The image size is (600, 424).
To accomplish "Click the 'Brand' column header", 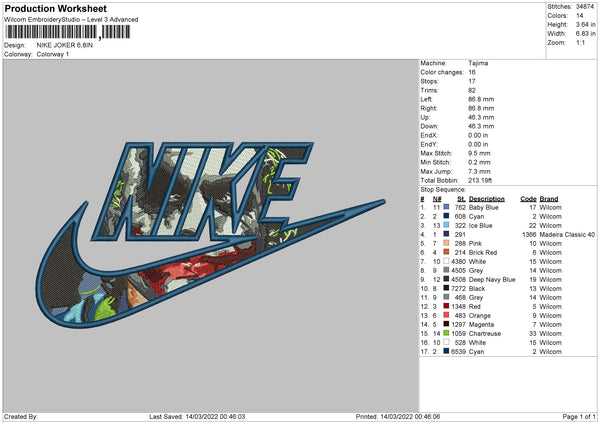I will click(549, 199).
